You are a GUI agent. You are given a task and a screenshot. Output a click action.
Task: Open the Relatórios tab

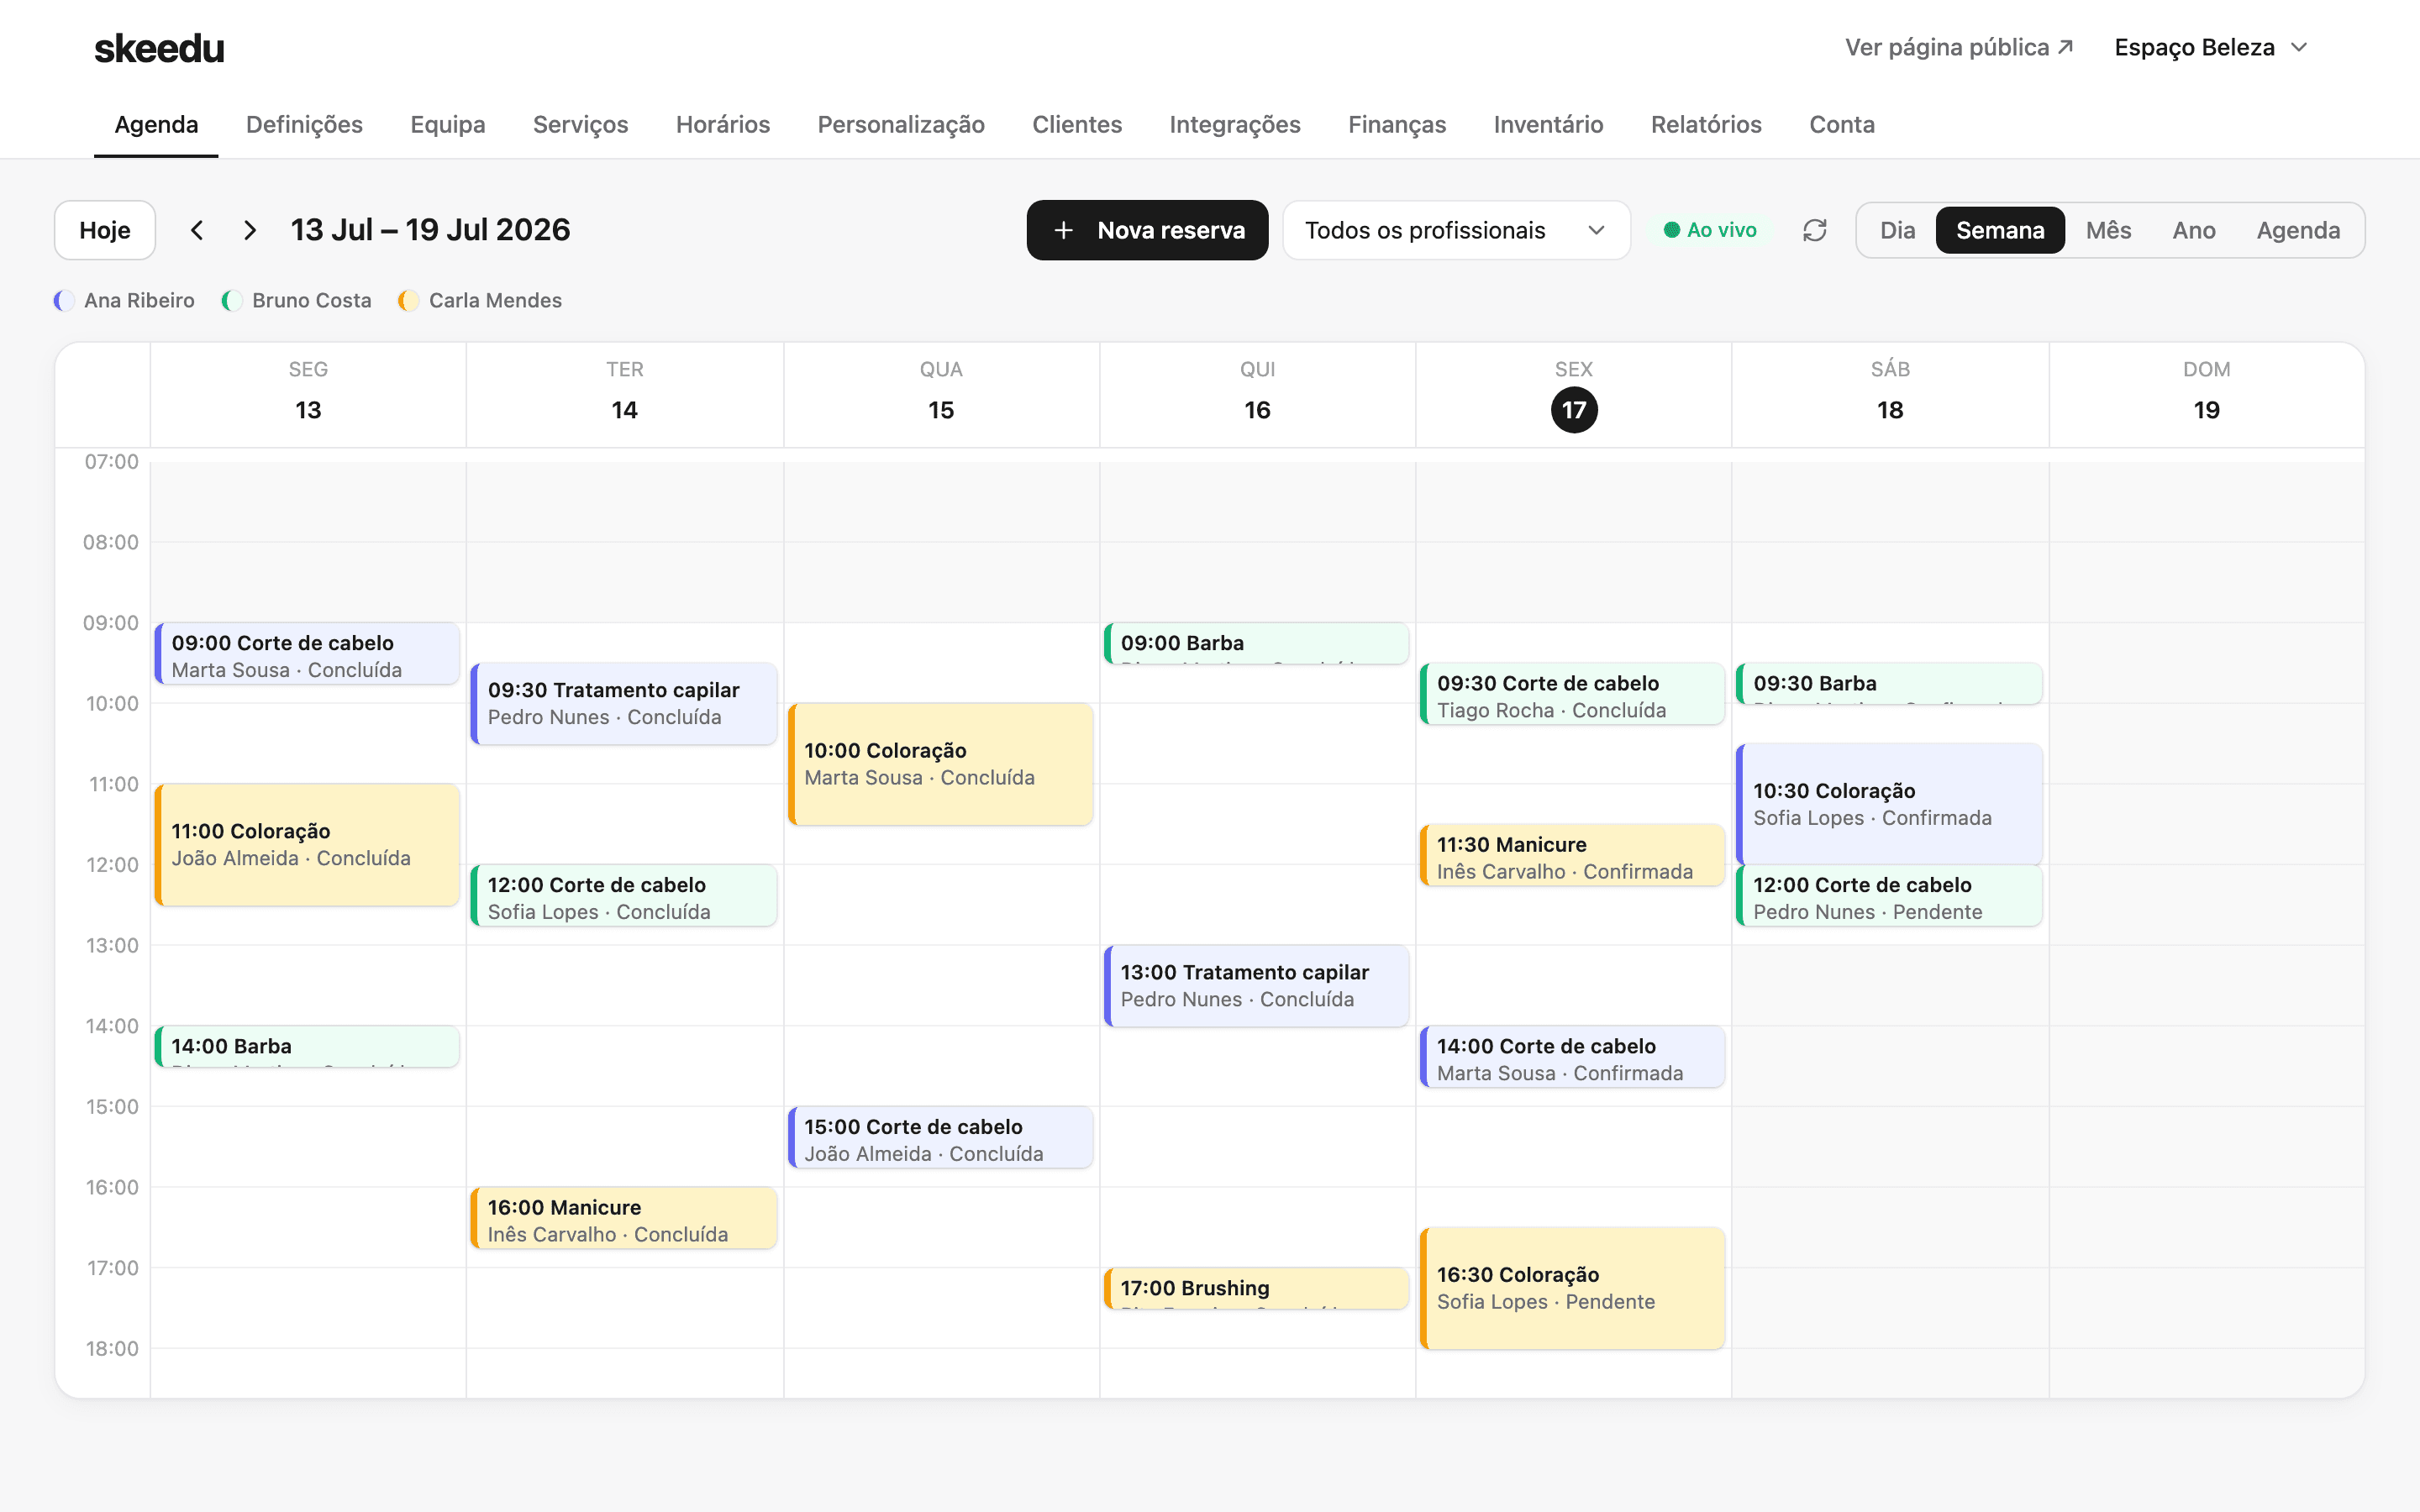(1706, 125)
